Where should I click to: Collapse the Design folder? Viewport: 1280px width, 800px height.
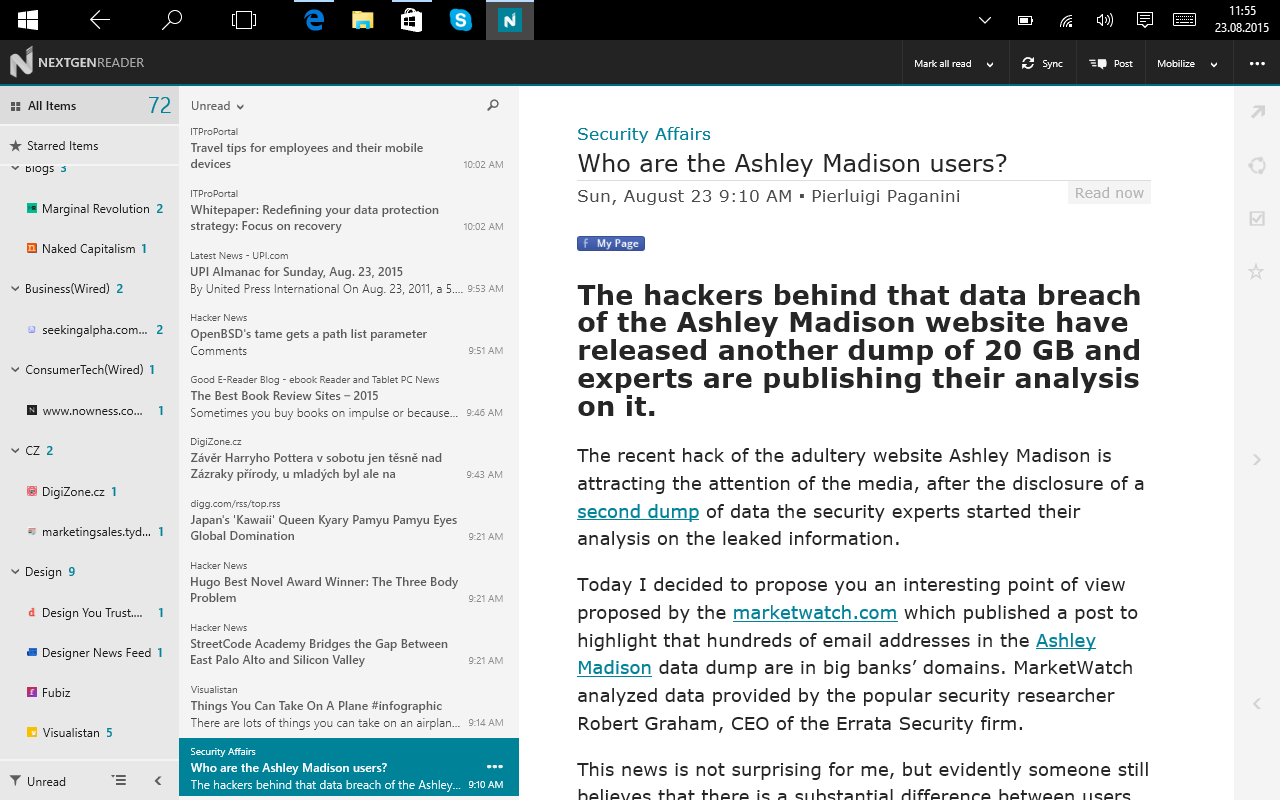15,572
